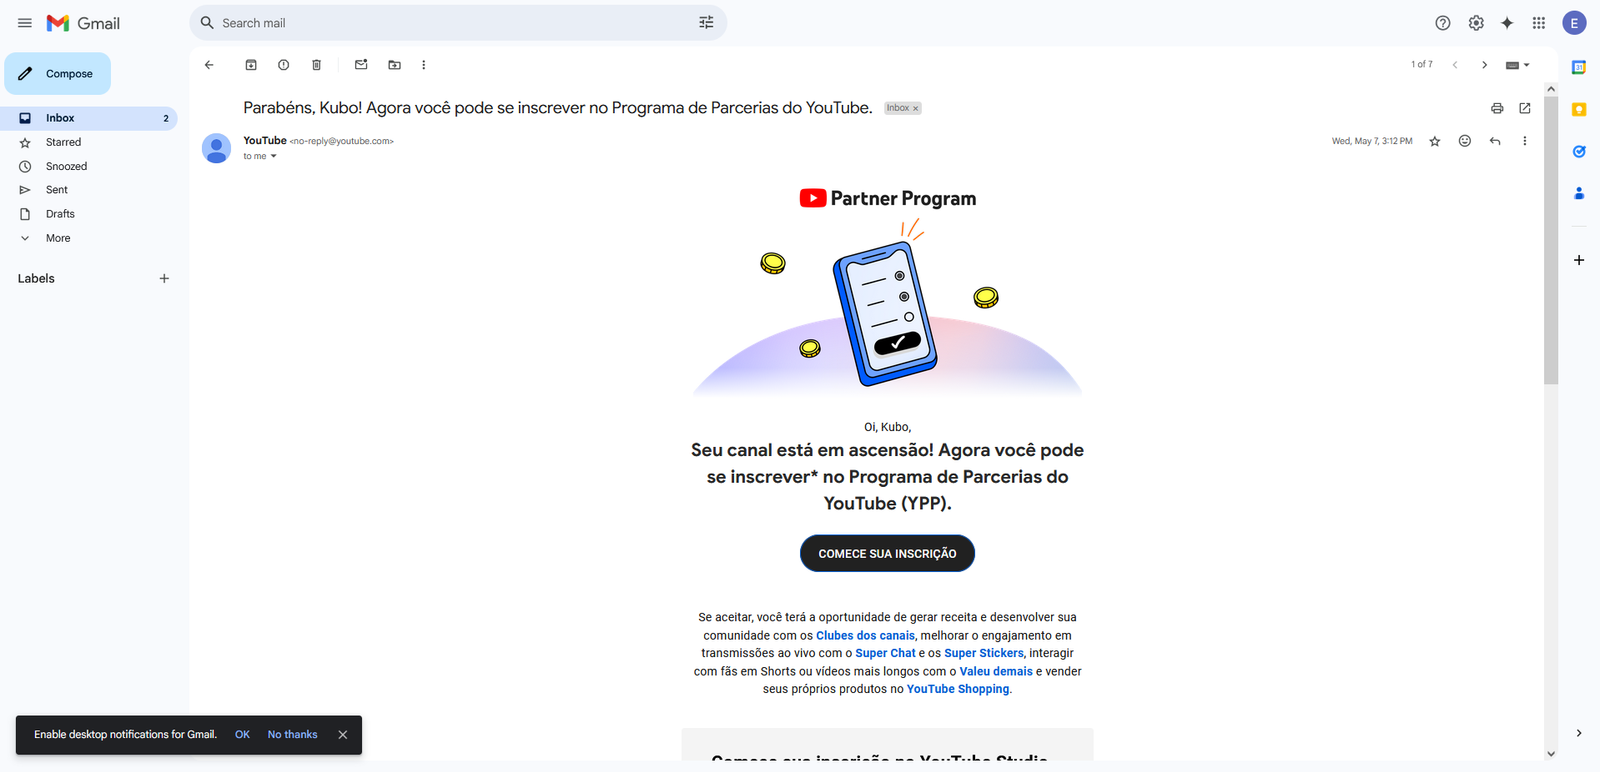Open the email in a new window
The height and width of the screenshot is (772, 1600).
[1525, 108]
